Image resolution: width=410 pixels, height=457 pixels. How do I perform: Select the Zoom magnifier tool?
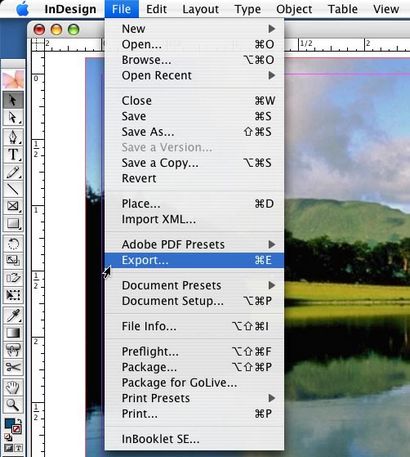click(13, 405)
